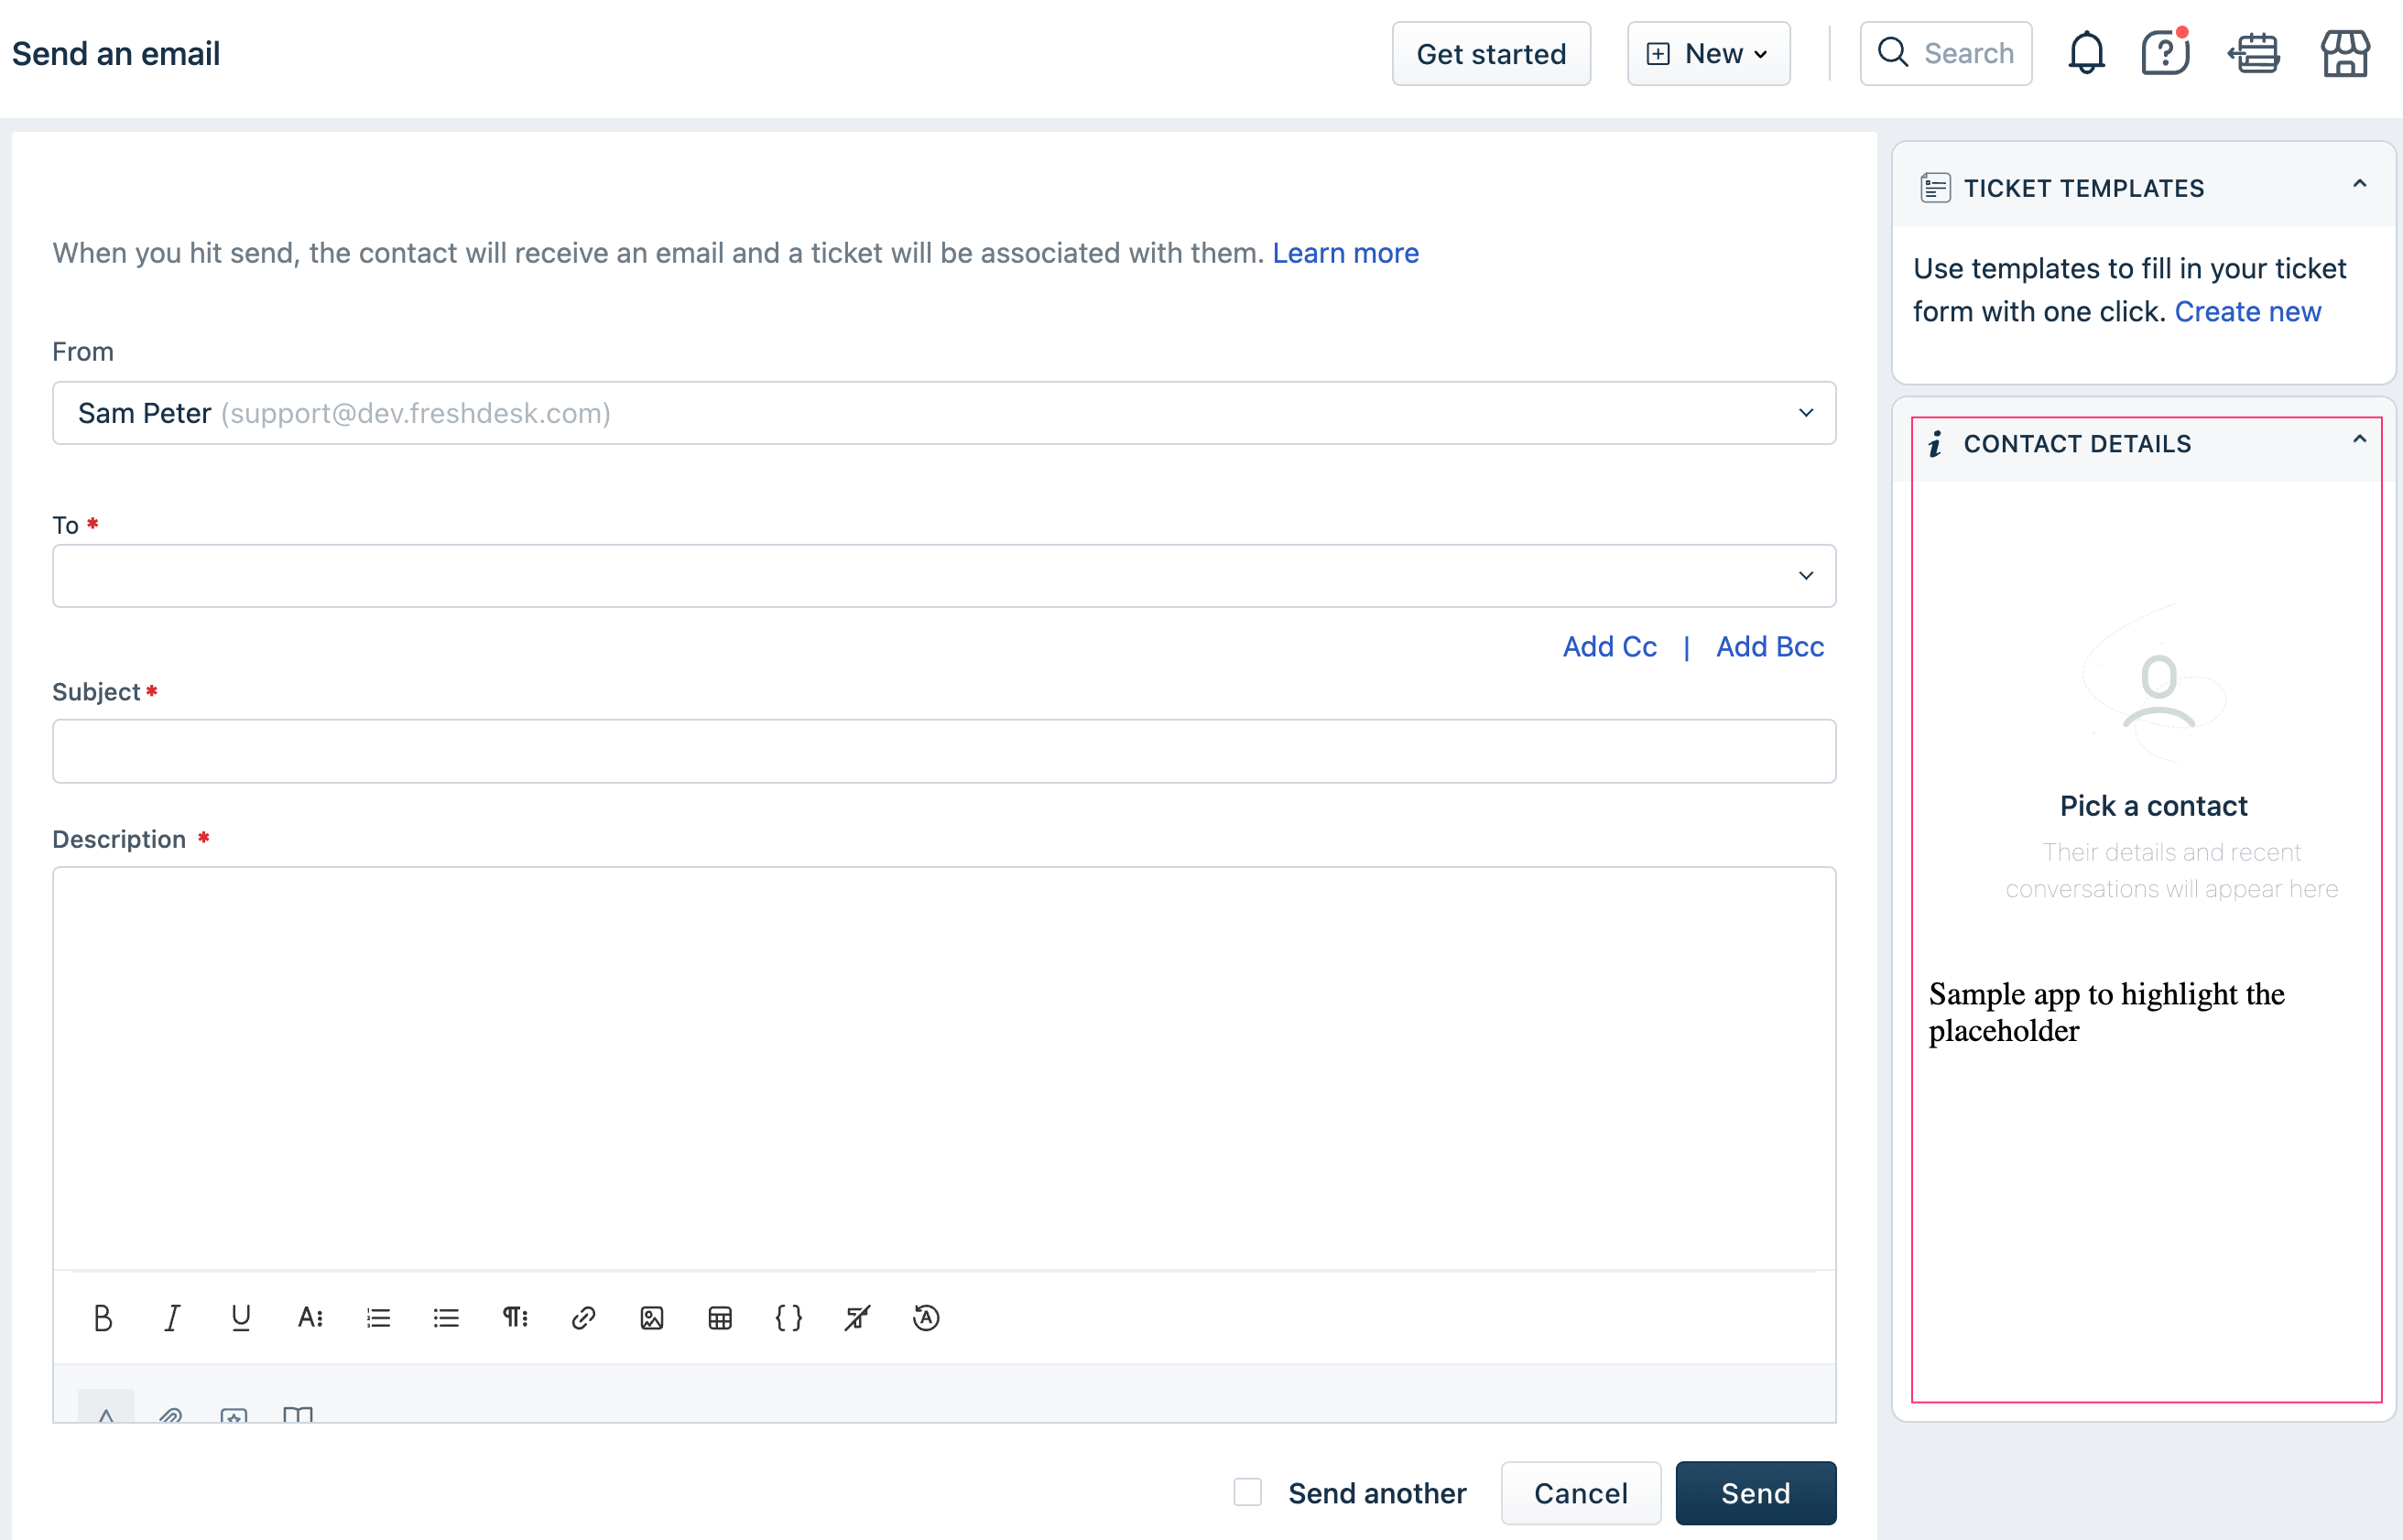Enable the Send another checkbox

[1249, 1491]
